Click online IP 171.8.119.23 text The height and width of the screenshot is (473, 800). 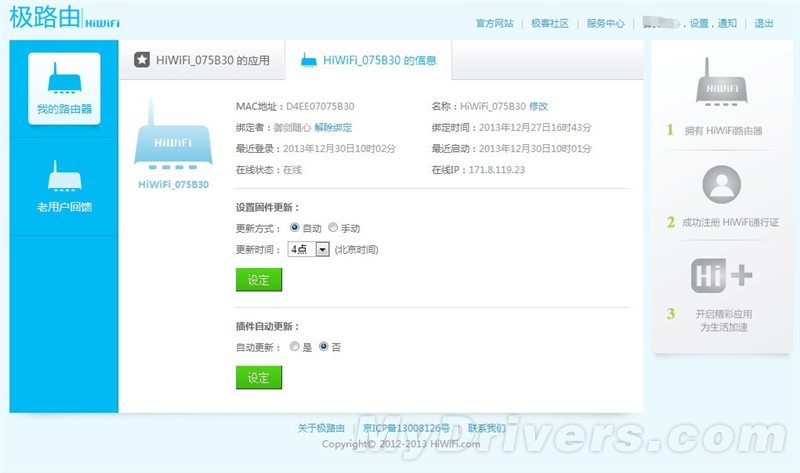click(x=496, y=170)
